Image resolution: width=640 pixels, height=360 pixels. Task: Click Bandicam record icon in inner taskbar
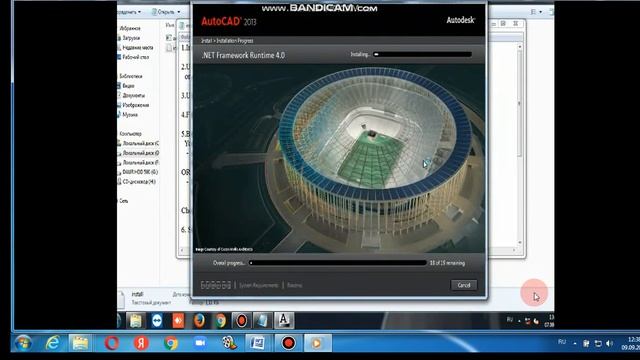pyautogui.click(x=242, y=321)
